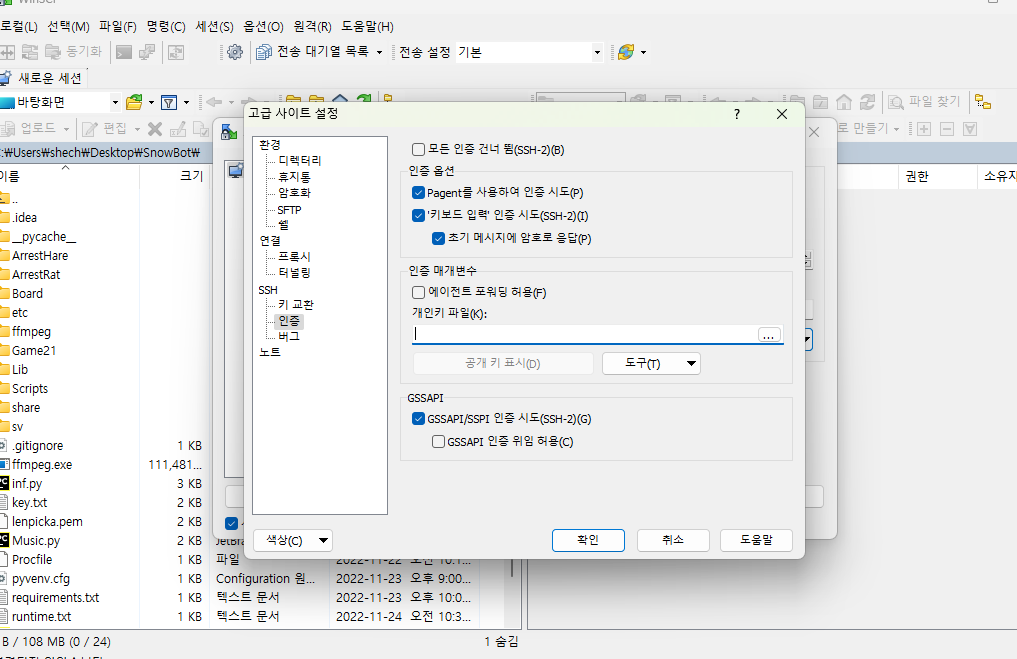This screenshot has height=659, width=1017.
Task: Select 키 교환 in the settings tree
Action: 296,305
